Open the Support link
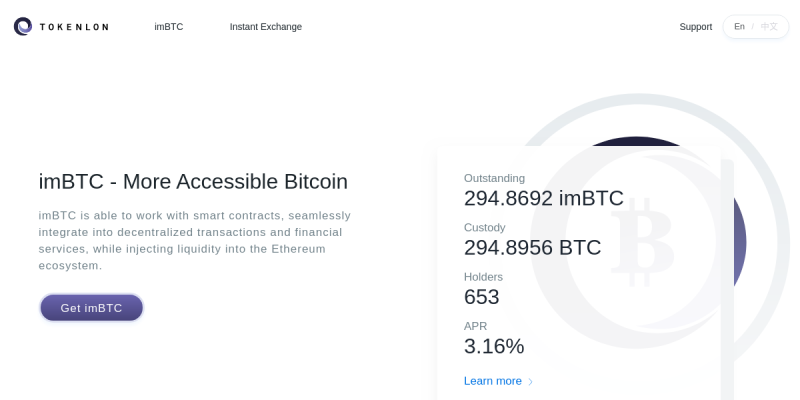The image size is (800, 400). (695, 27)
